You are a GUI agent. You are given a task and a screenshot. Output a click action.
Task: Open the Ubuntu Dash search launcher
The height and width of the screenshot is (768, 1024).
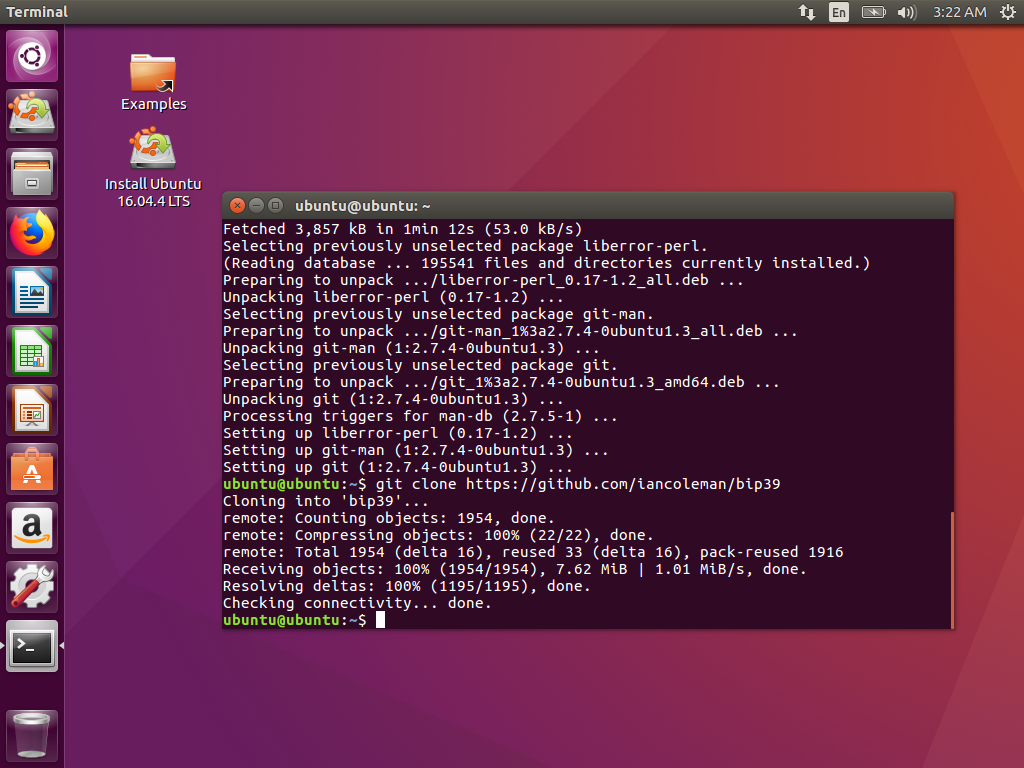tap(32, 56)
